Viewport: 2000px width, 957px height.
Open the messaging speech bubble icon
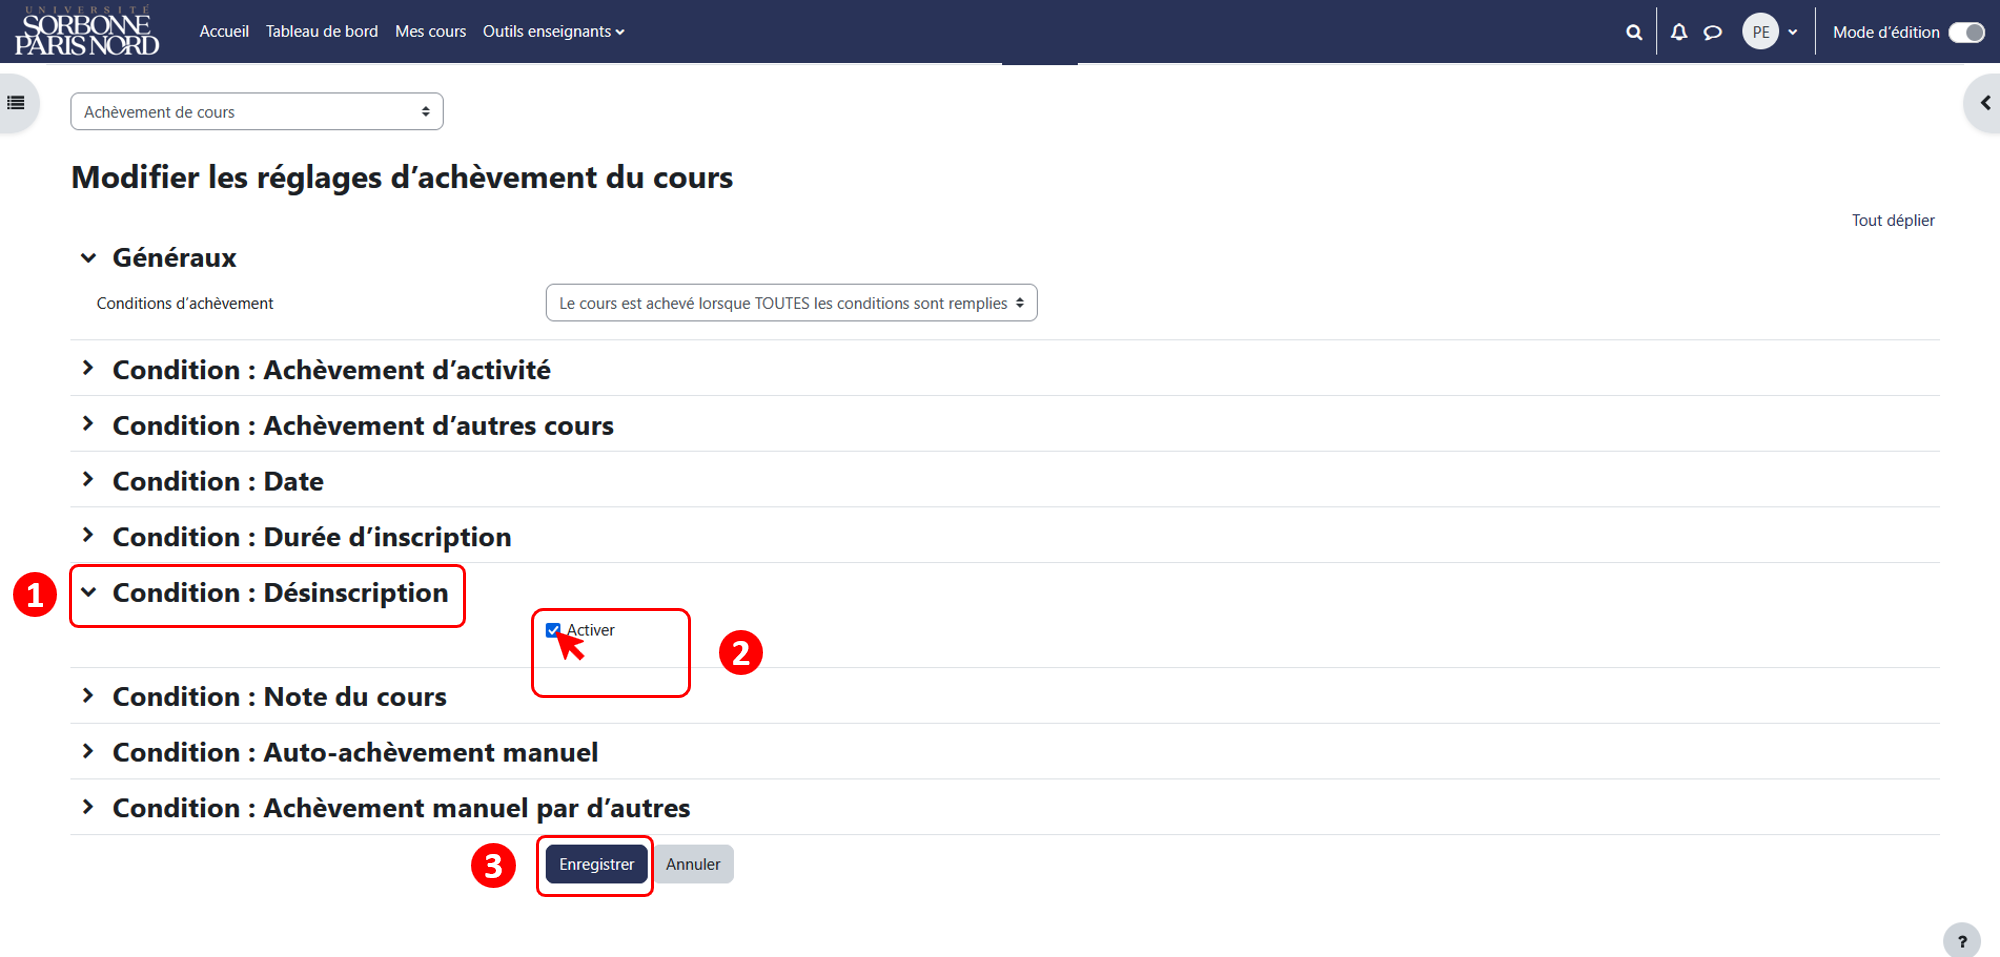1713,32
